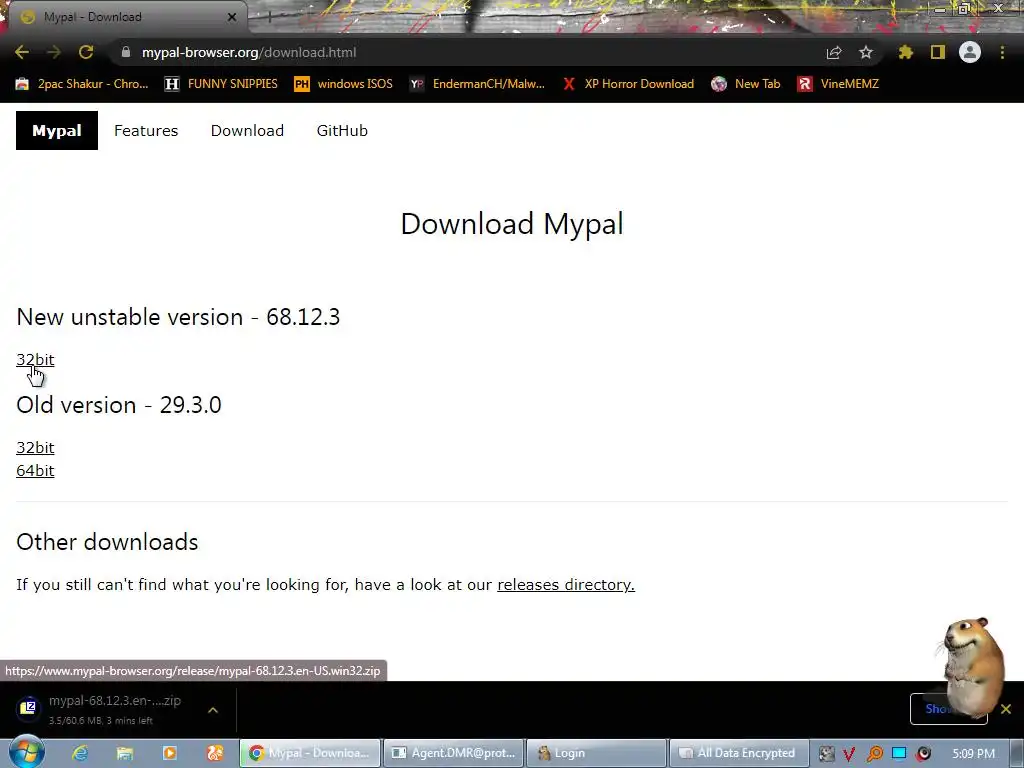Open the Chrome three-dot menu

pyautogui.click(x=1002, y=52)
